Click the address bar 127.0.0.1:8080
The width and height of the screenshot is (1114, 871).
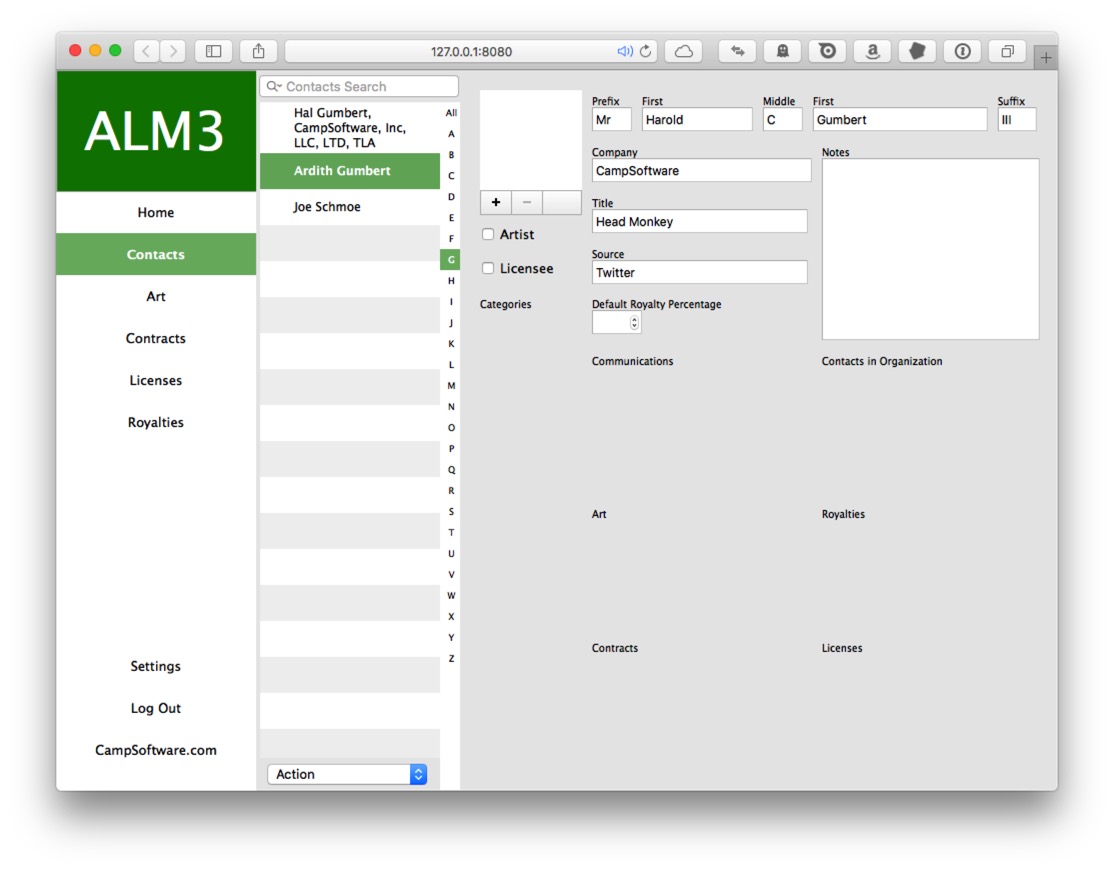point(471,51)
